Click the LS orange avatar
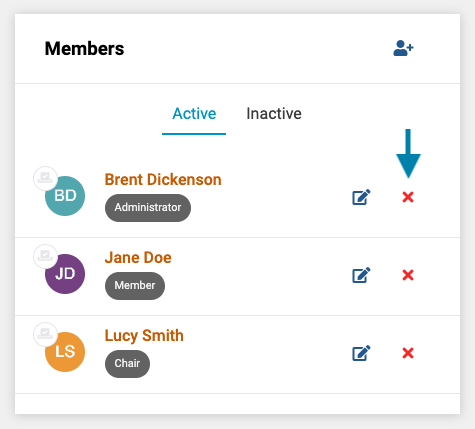Viewport: 475px width, 429px height. tap(65, 352)
